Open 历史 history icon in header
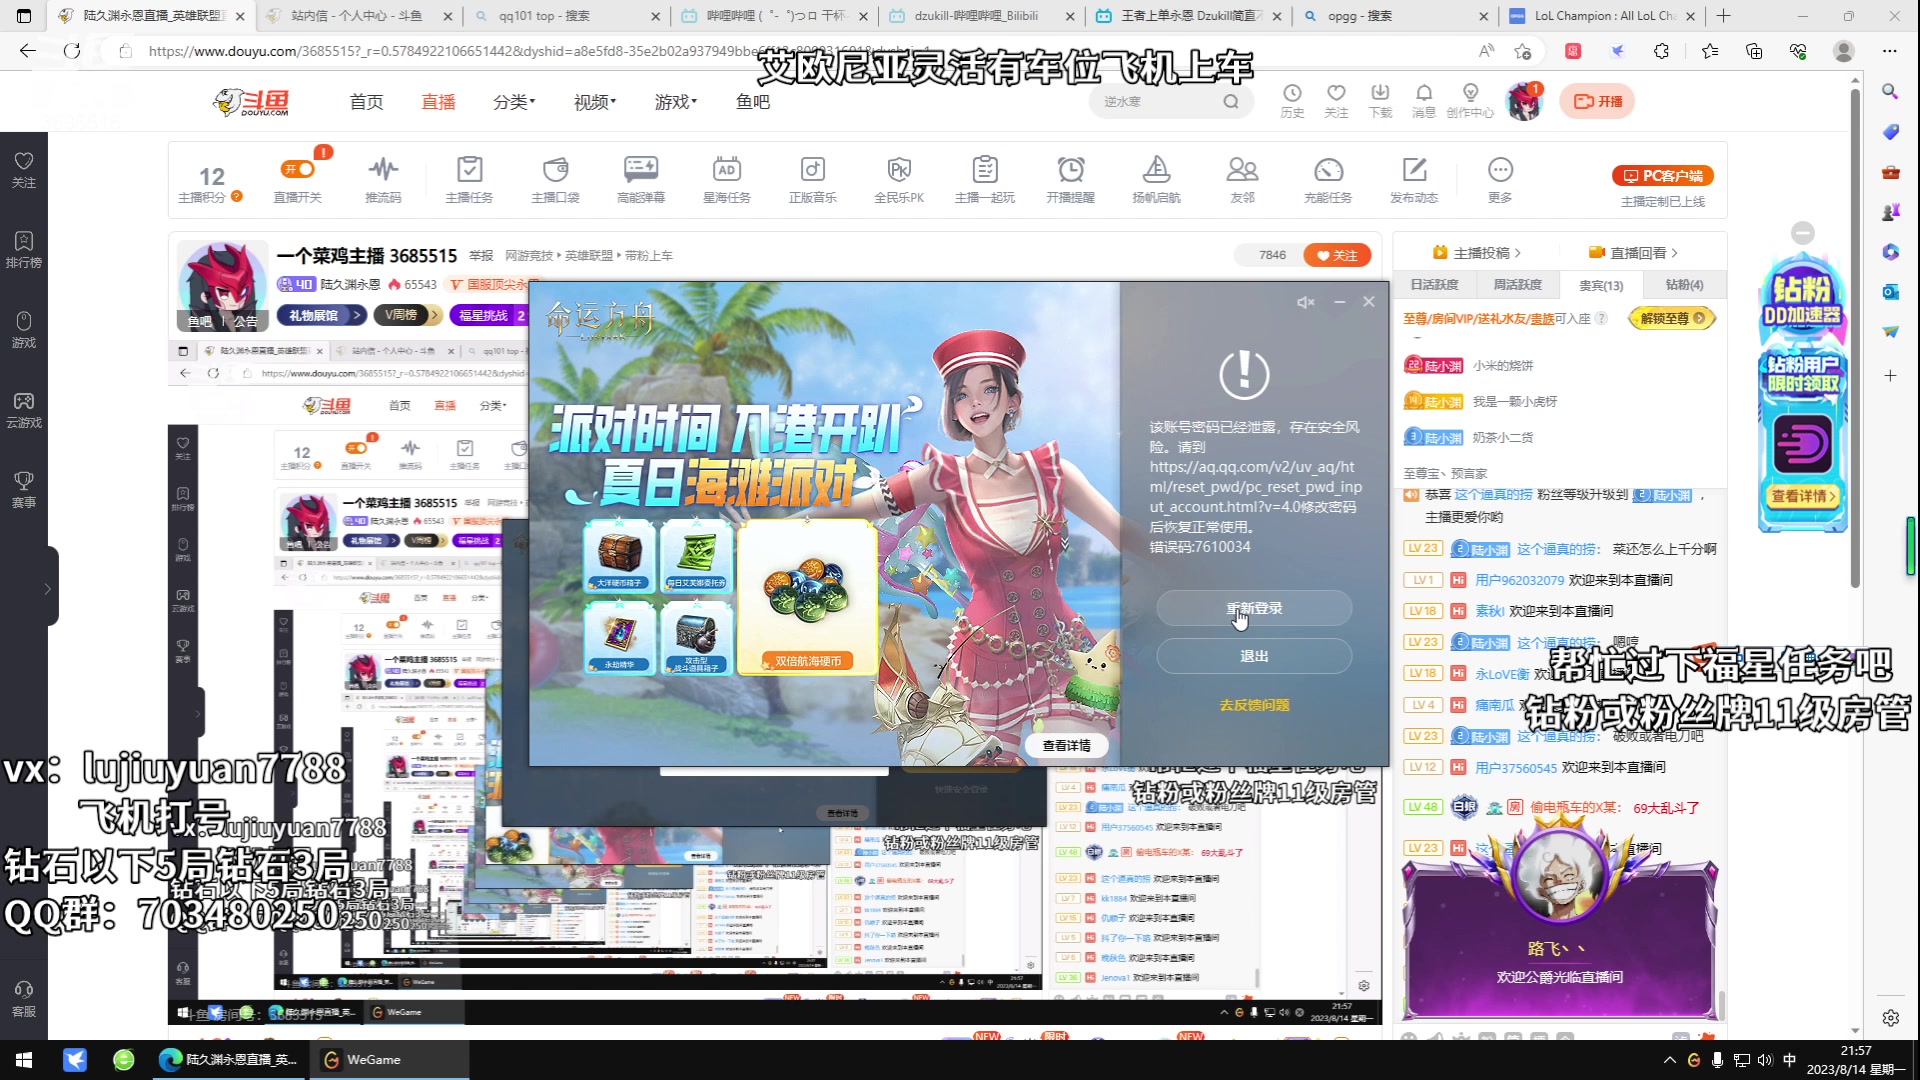 click(x=1292, y=101)
